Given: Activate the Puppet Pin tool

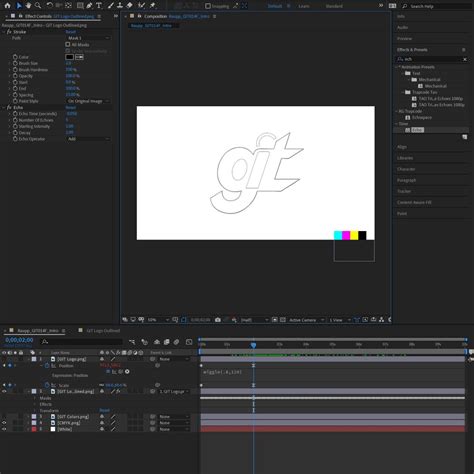Looking at the screenshot, I should click(x=153, y=5).
